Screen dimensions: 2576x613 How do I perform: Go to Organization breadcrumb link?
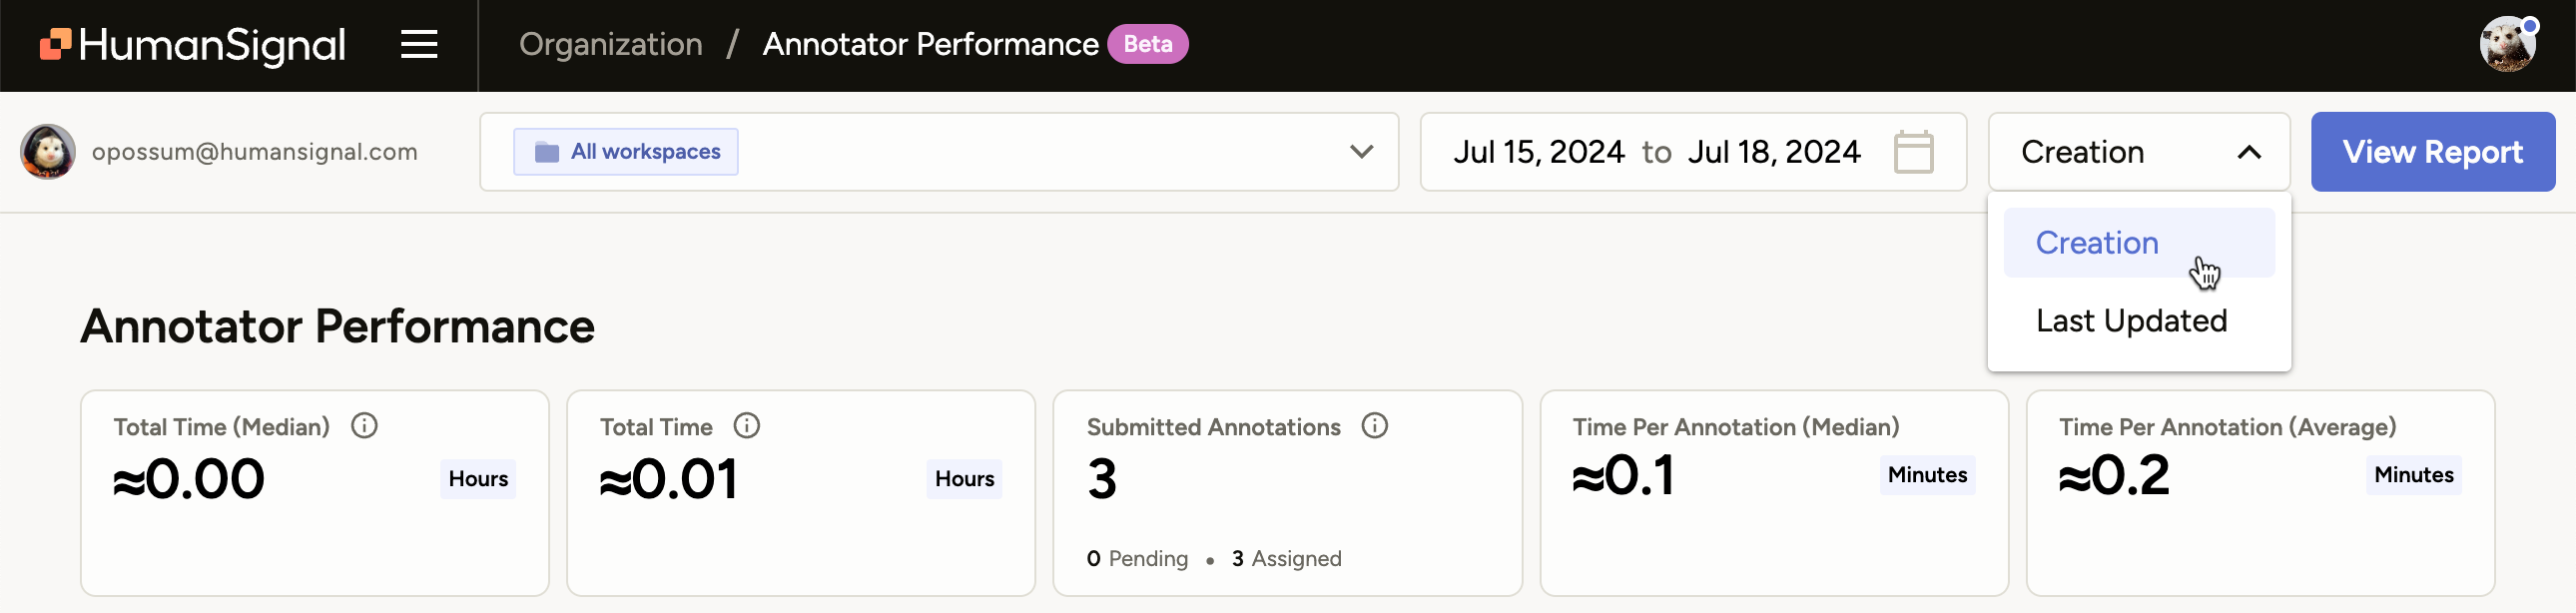pos(610,45)
